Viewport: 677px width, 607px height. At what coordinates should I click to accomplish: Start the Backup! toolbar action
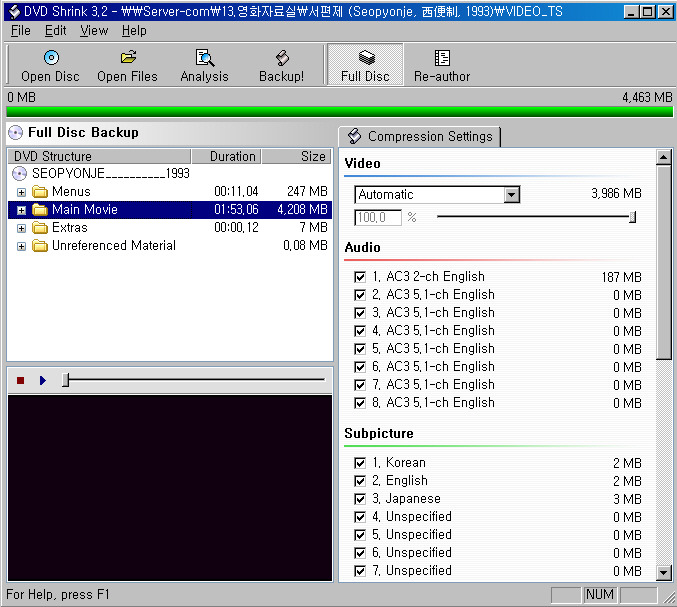(281, 59)
